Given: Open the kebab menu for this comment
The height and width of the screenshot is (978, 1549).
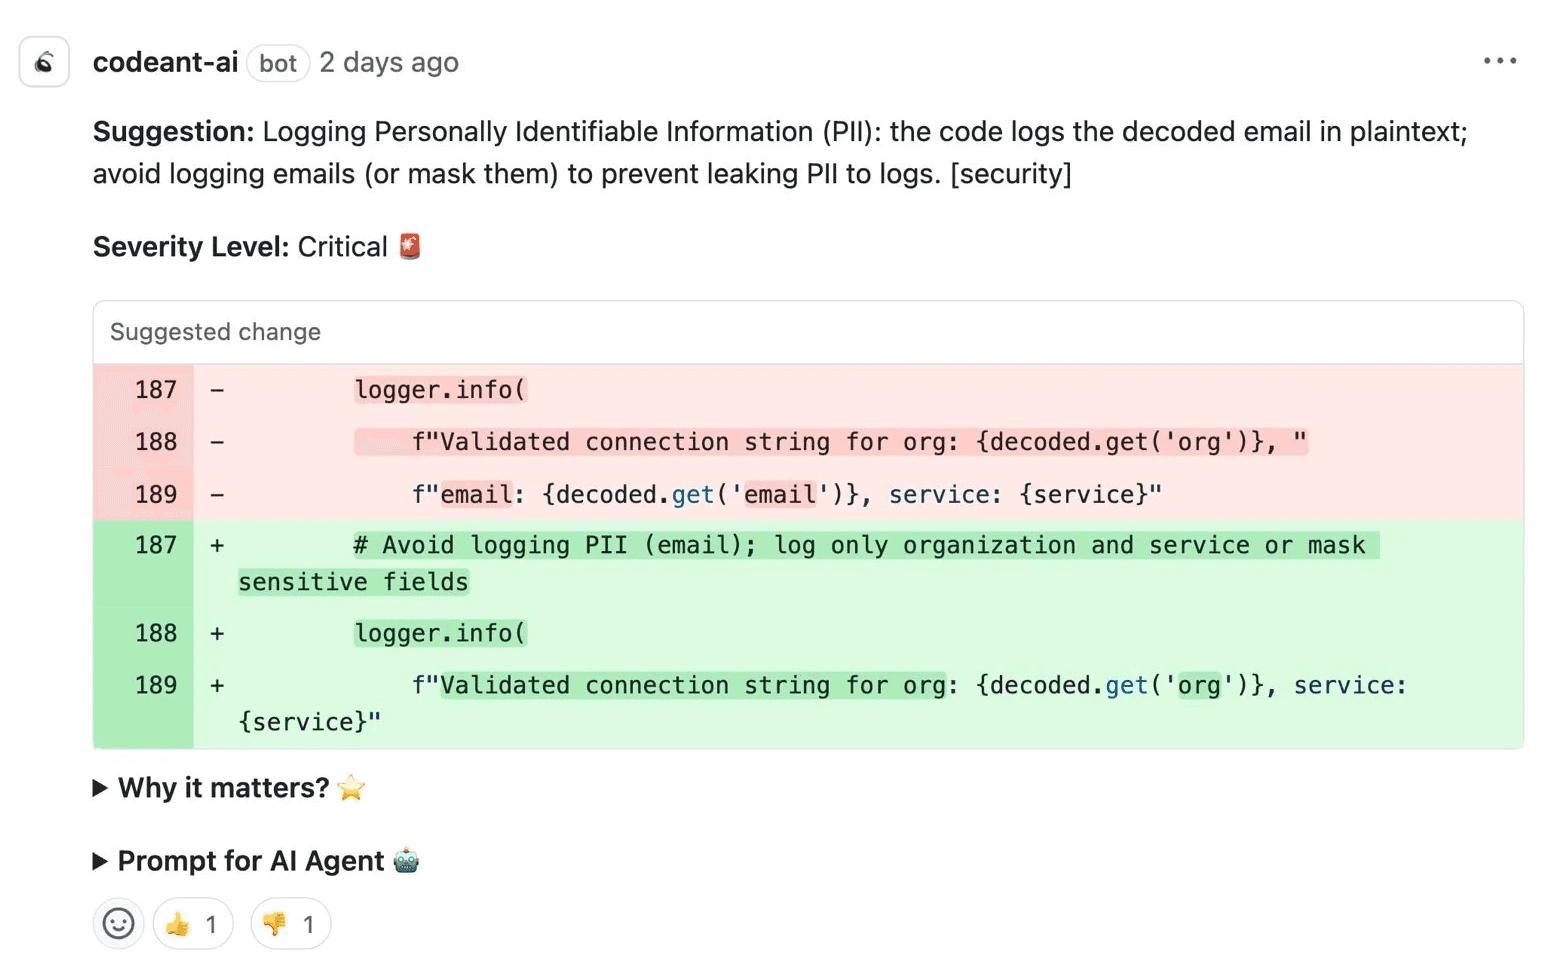Looking at the screenshot, I should click(x=1500, y=60).
